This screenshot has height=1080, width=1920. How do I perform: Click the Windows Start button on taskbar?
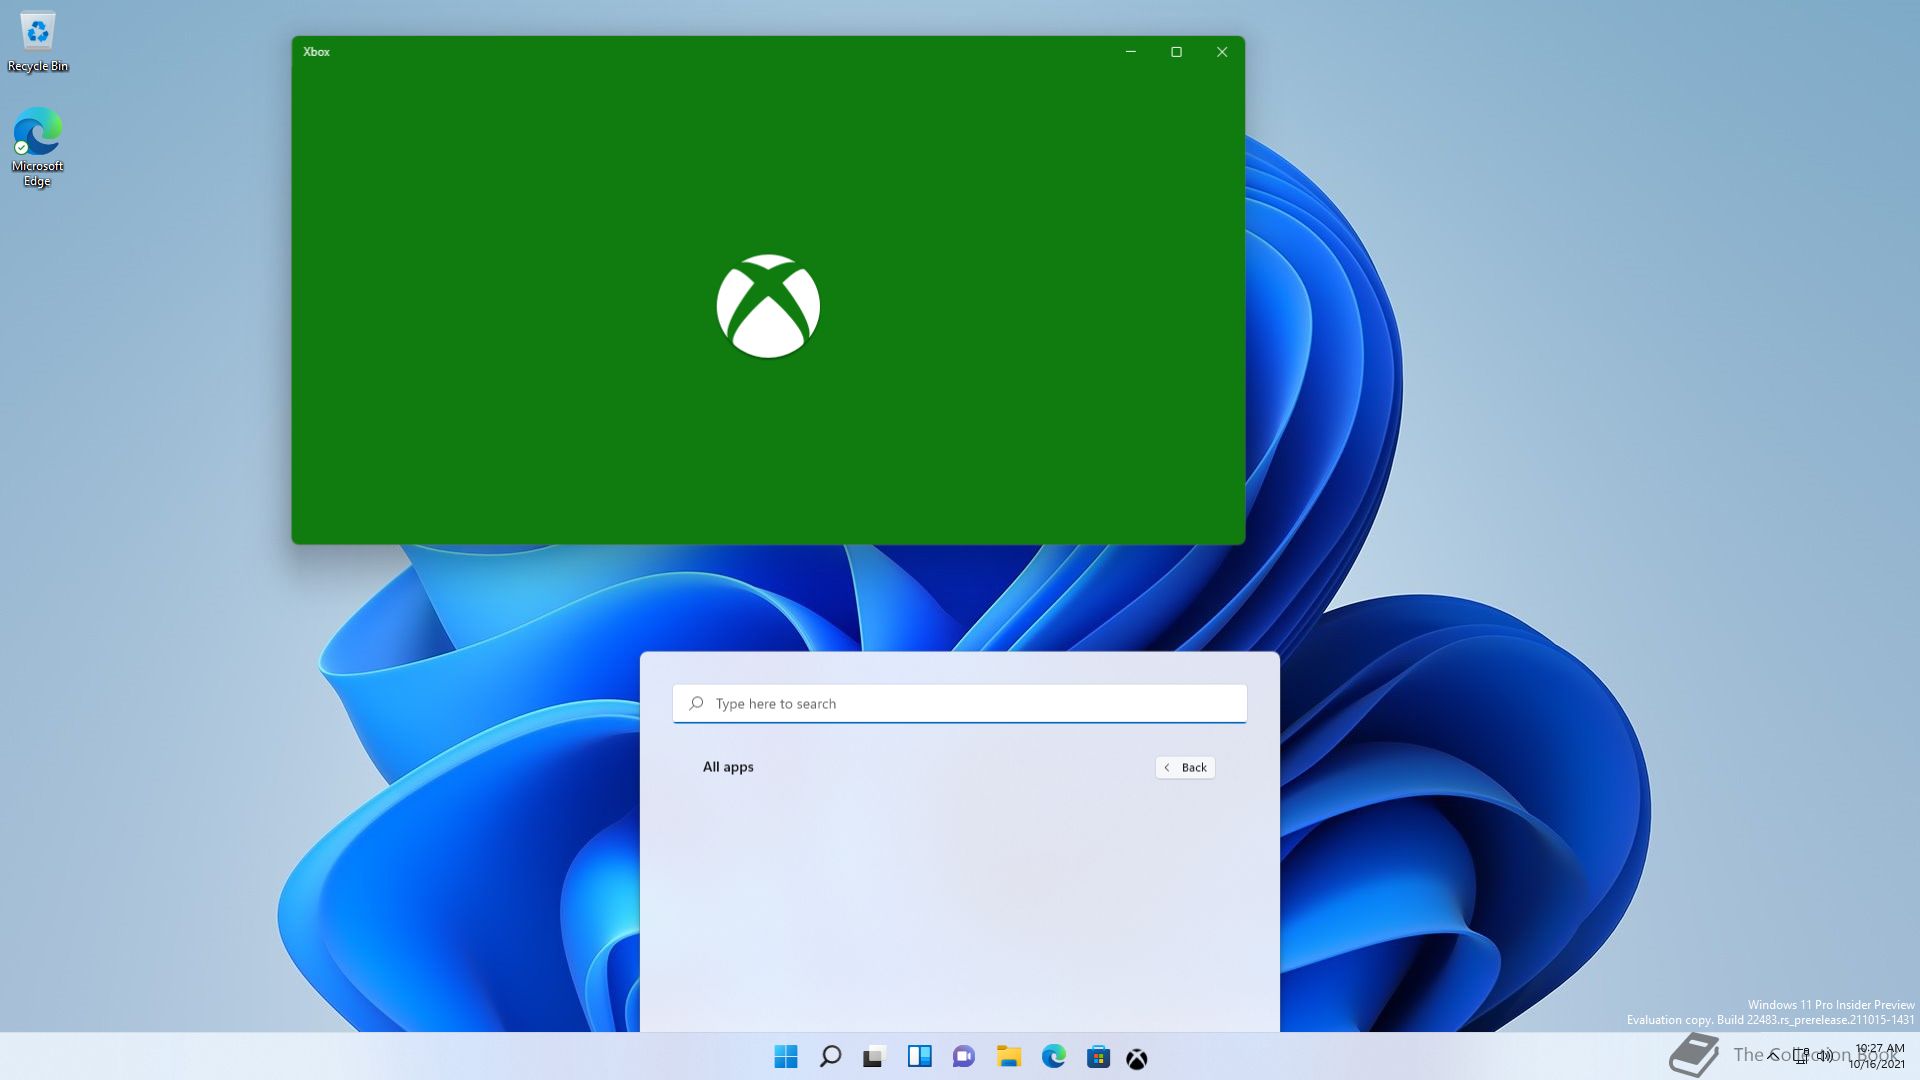point(786,1057)
